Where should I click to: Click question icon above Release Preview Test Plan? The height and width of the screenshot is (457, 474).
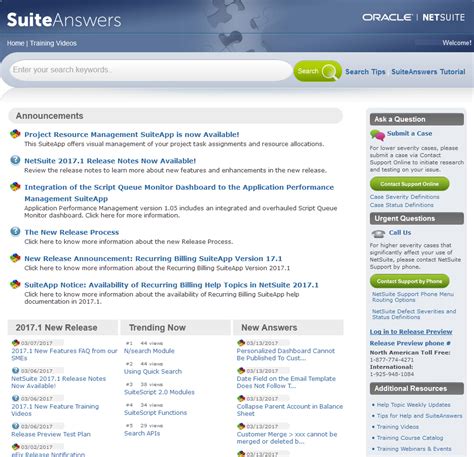(15, 426)
